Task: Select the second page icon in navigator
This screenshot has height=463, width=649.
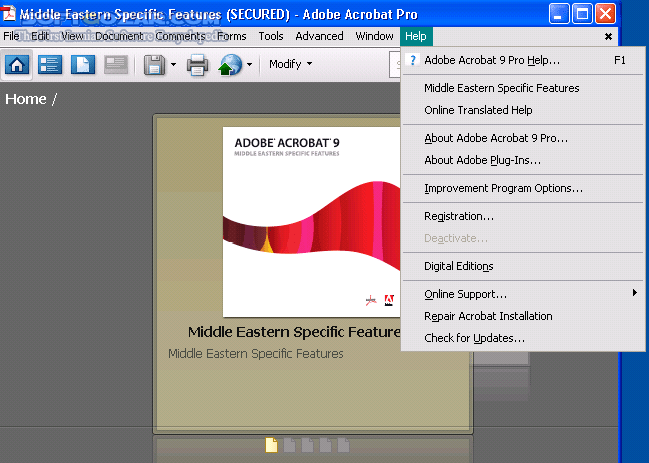Action: [x=289, y=445]
